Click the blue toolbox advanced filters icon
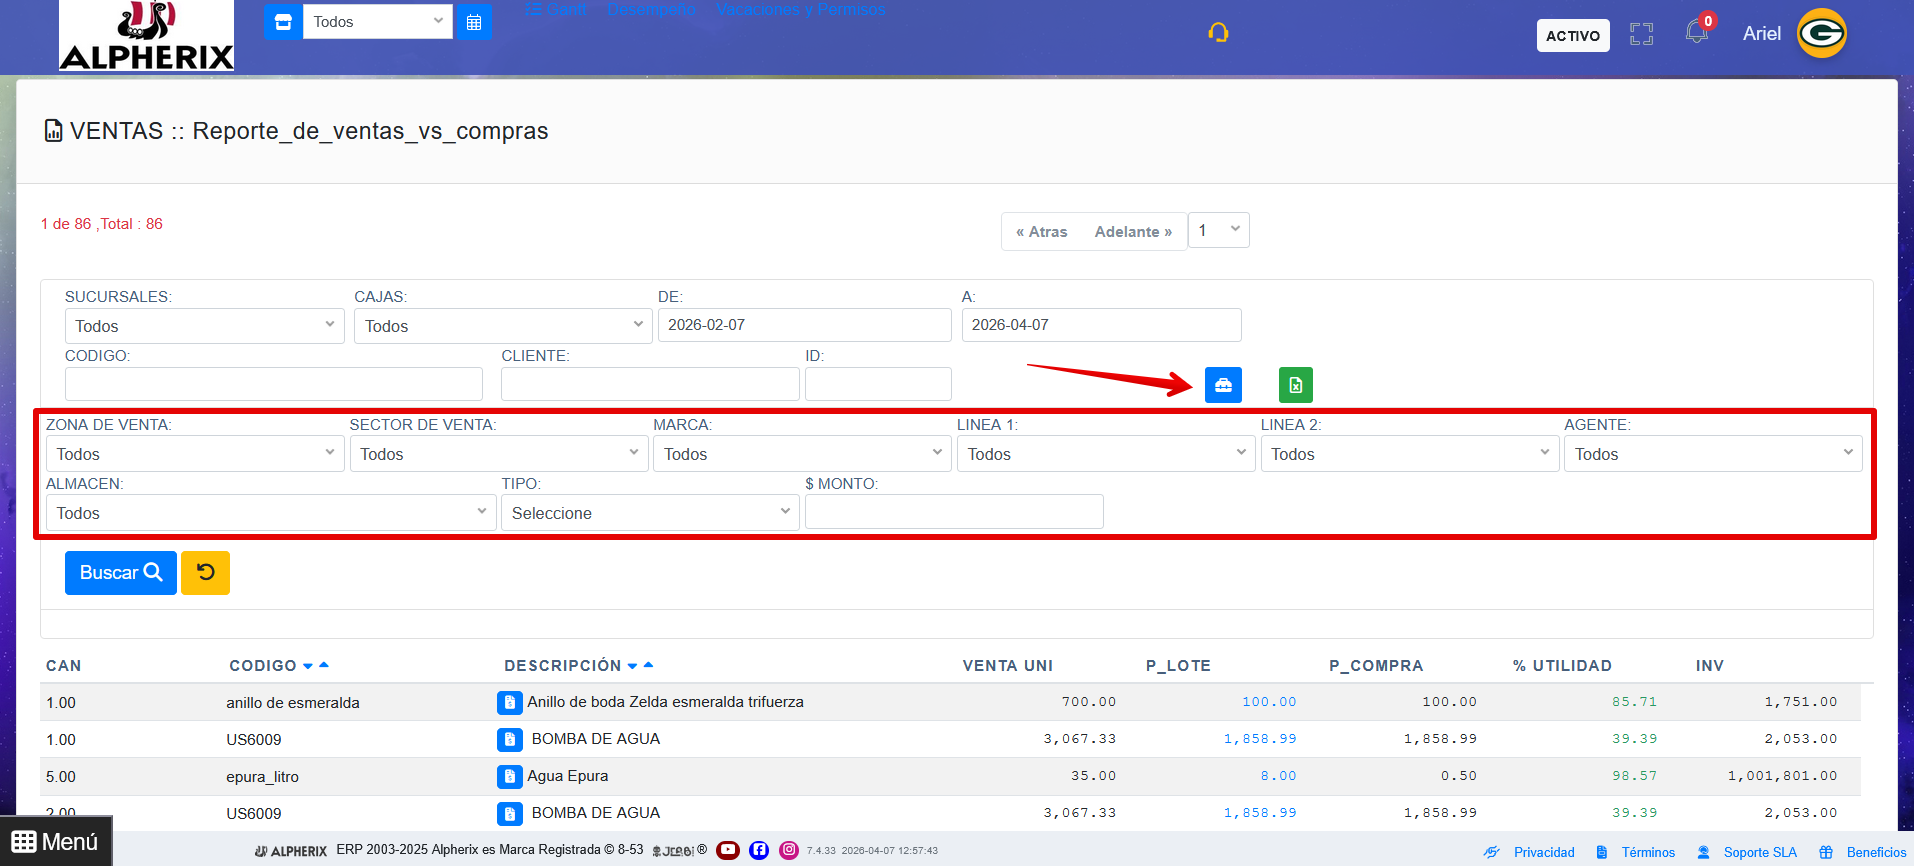1914x866 pixels. point(1222,385)
